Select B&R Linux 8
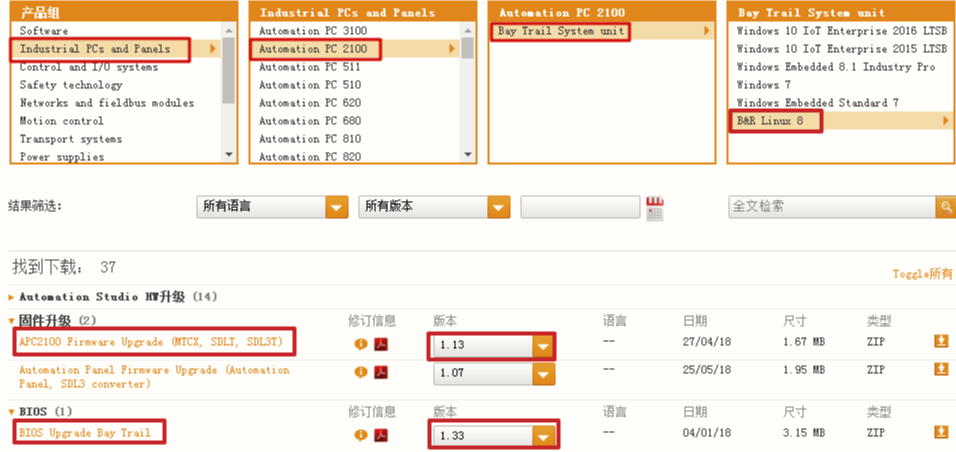 [769, 121]
